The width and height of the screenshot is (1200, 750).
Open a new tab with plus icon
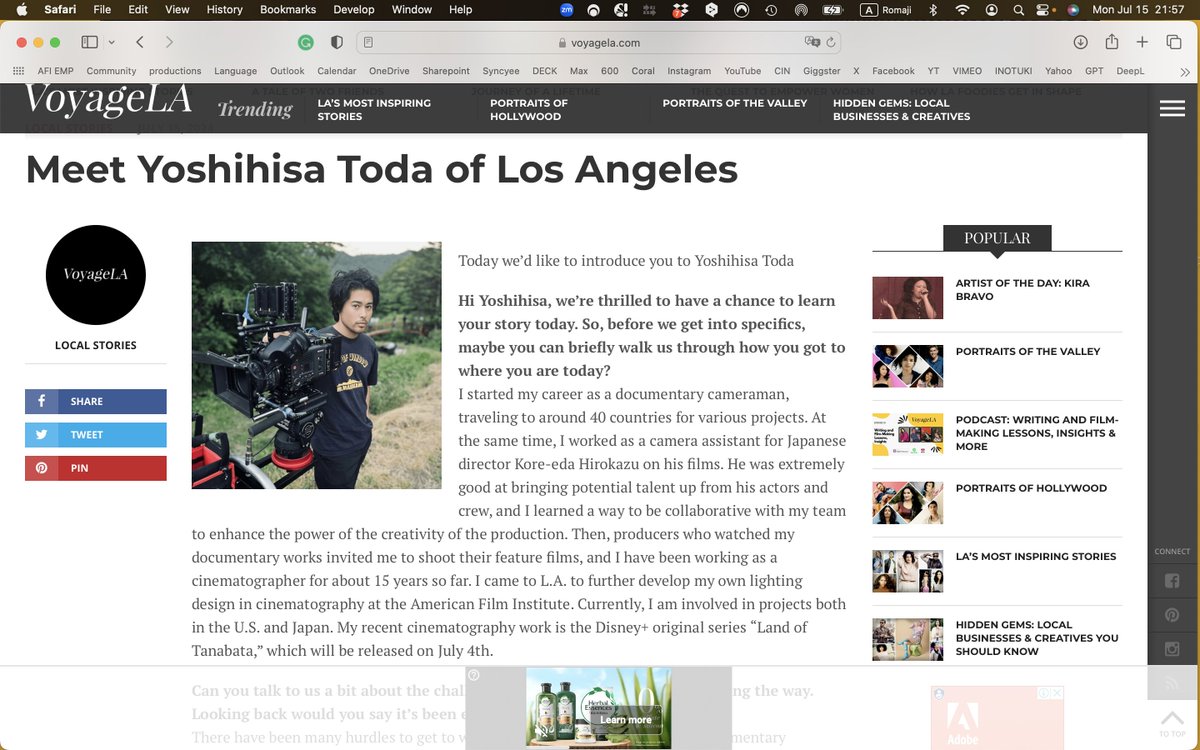(x=1143, y=42)
